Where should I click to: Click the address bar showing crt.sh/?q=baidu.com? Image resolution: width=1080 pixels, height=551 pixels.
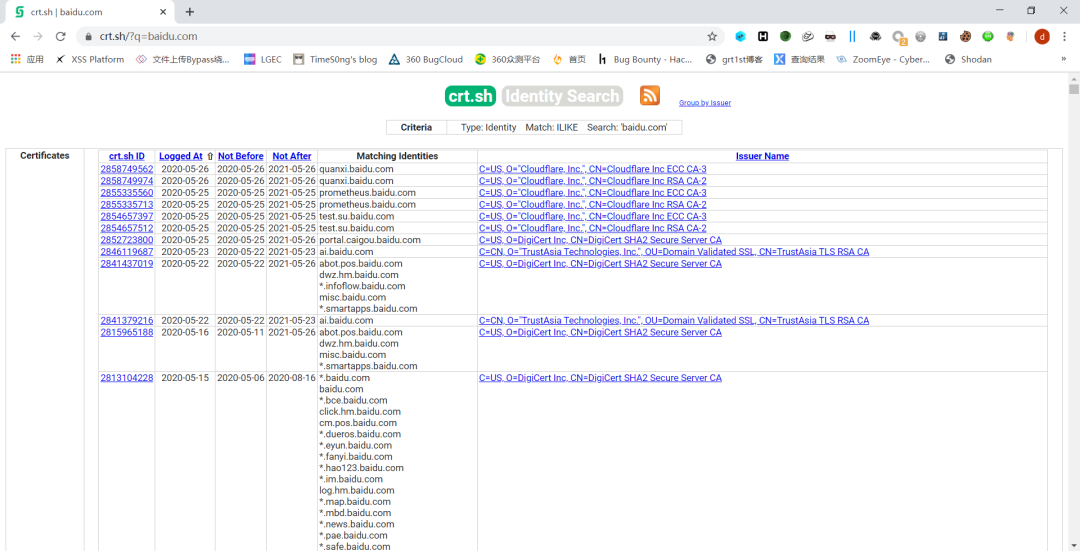[x=399, y=37]
